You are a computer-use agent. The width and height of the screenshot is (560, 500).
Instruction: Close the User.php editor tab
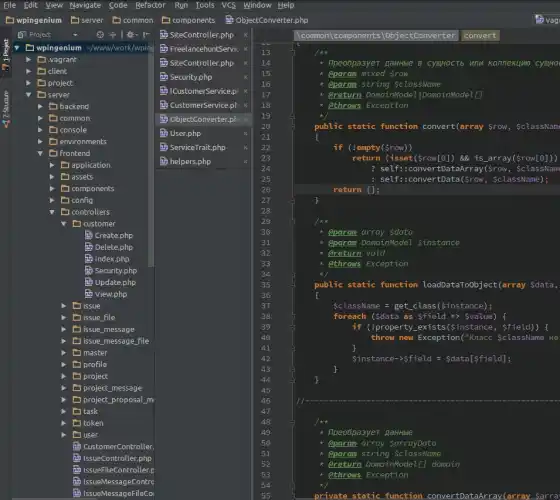(x=246, y=134)
